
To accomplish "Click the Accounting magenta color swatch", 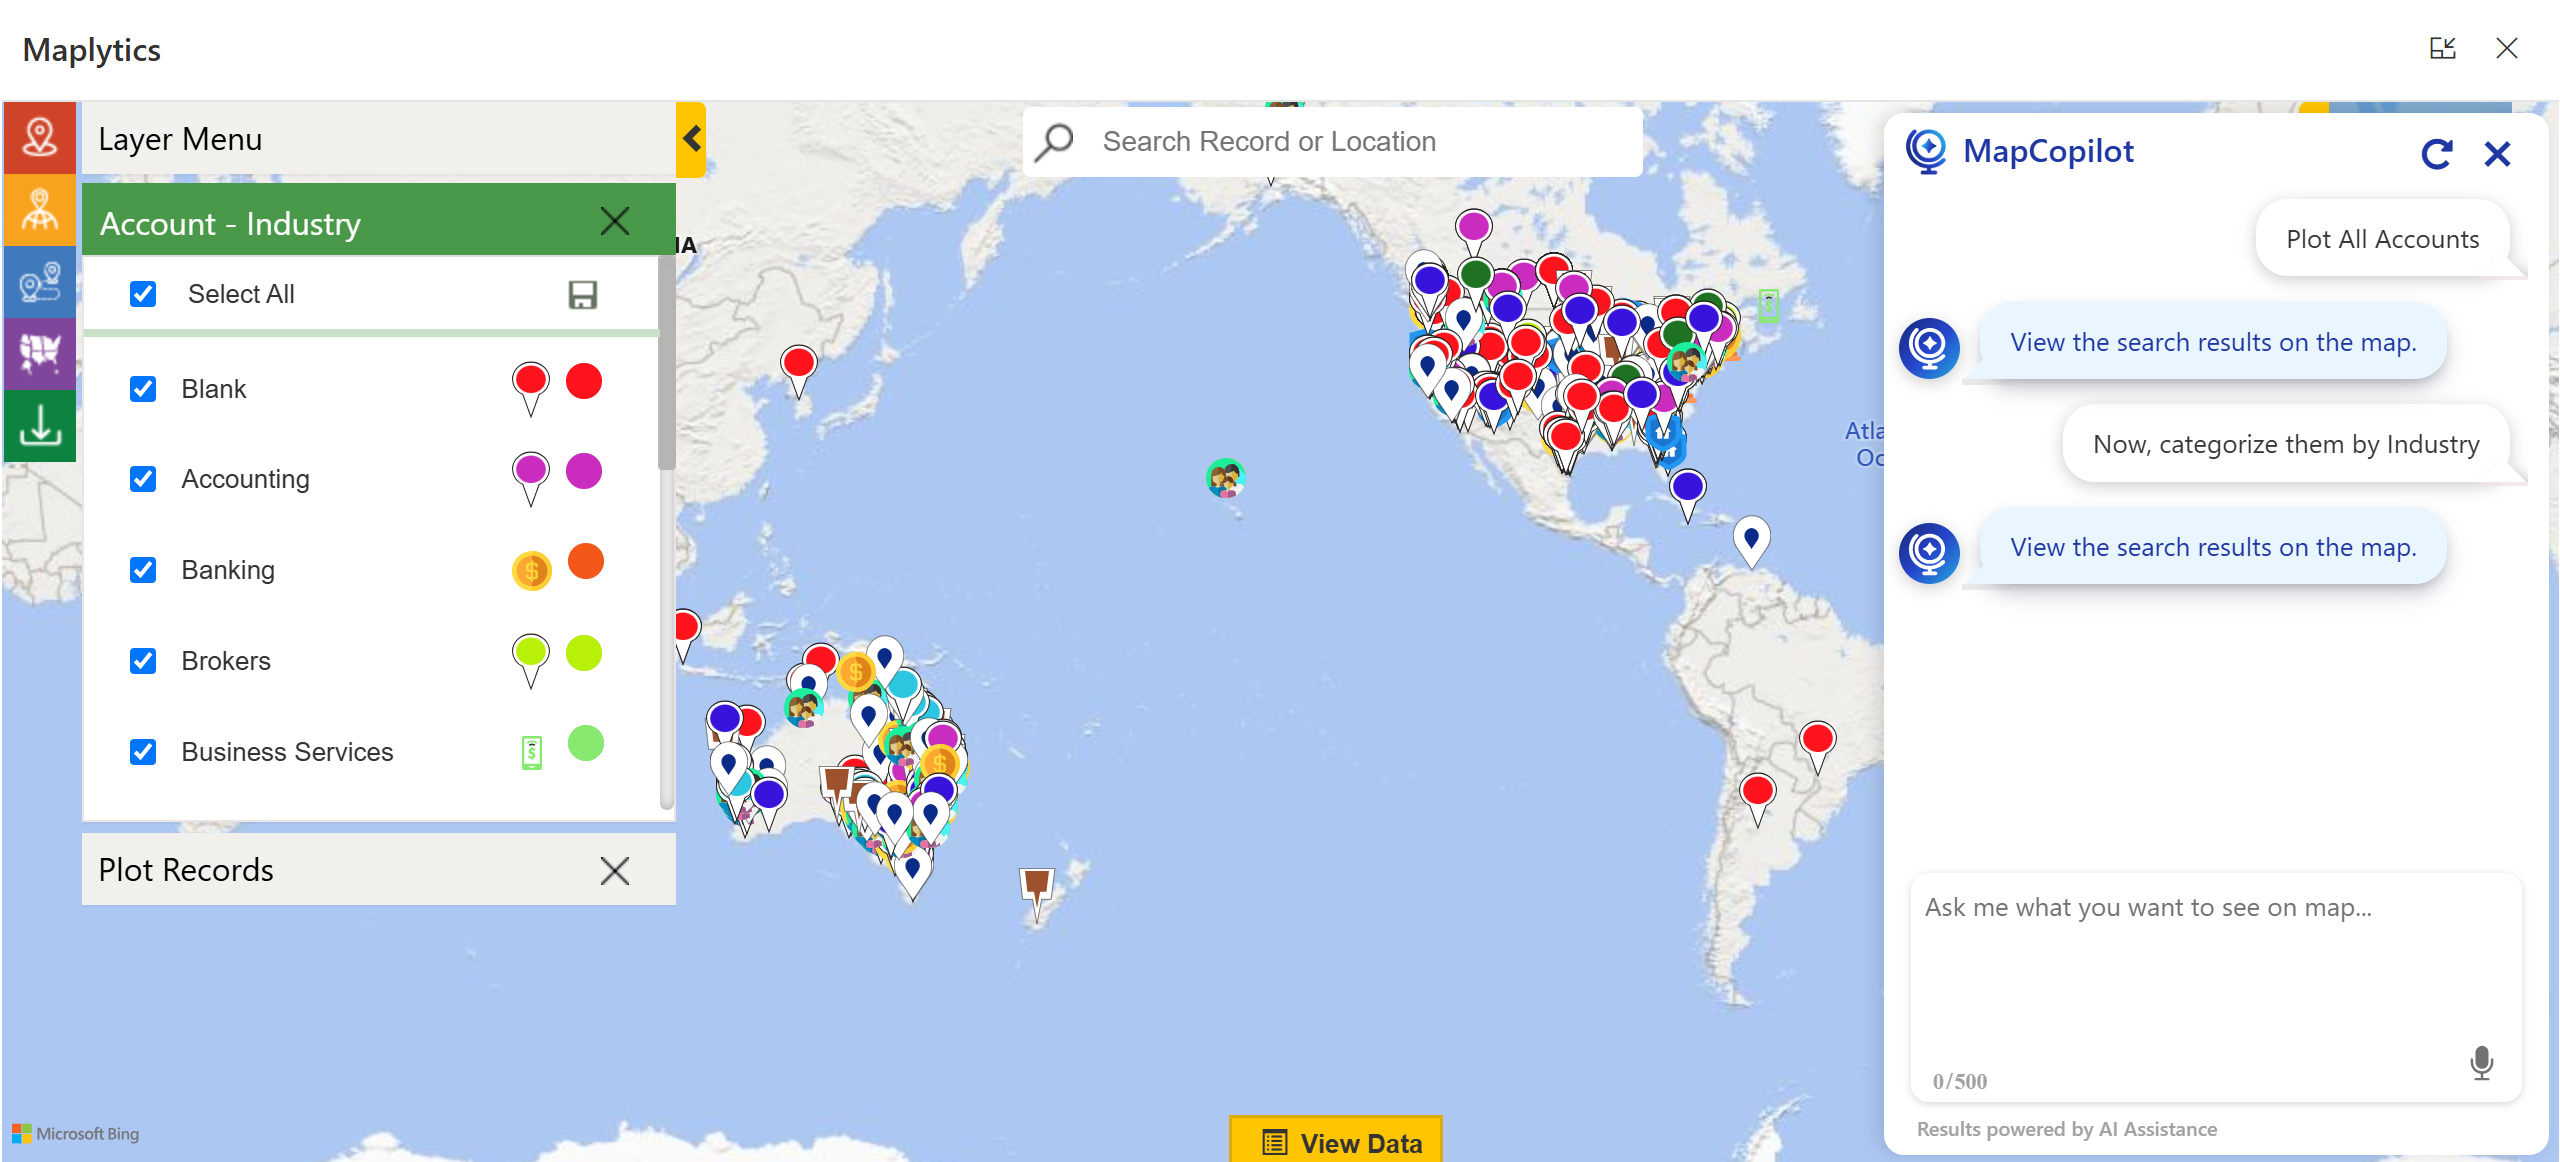I will click(584, 471).
